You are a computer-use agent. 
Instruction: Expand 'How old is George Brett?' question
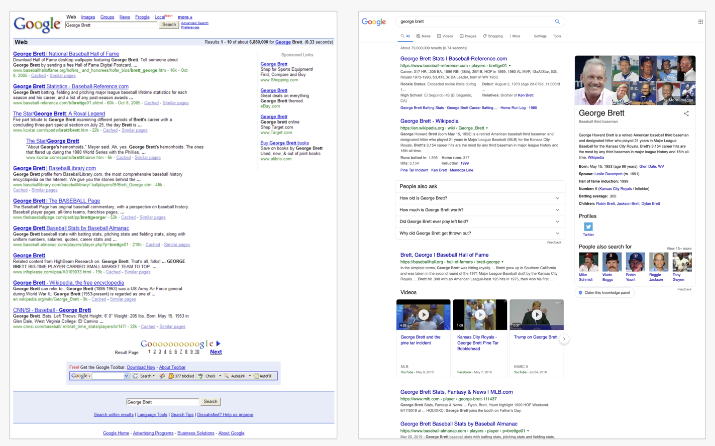(x=480, y=198)
